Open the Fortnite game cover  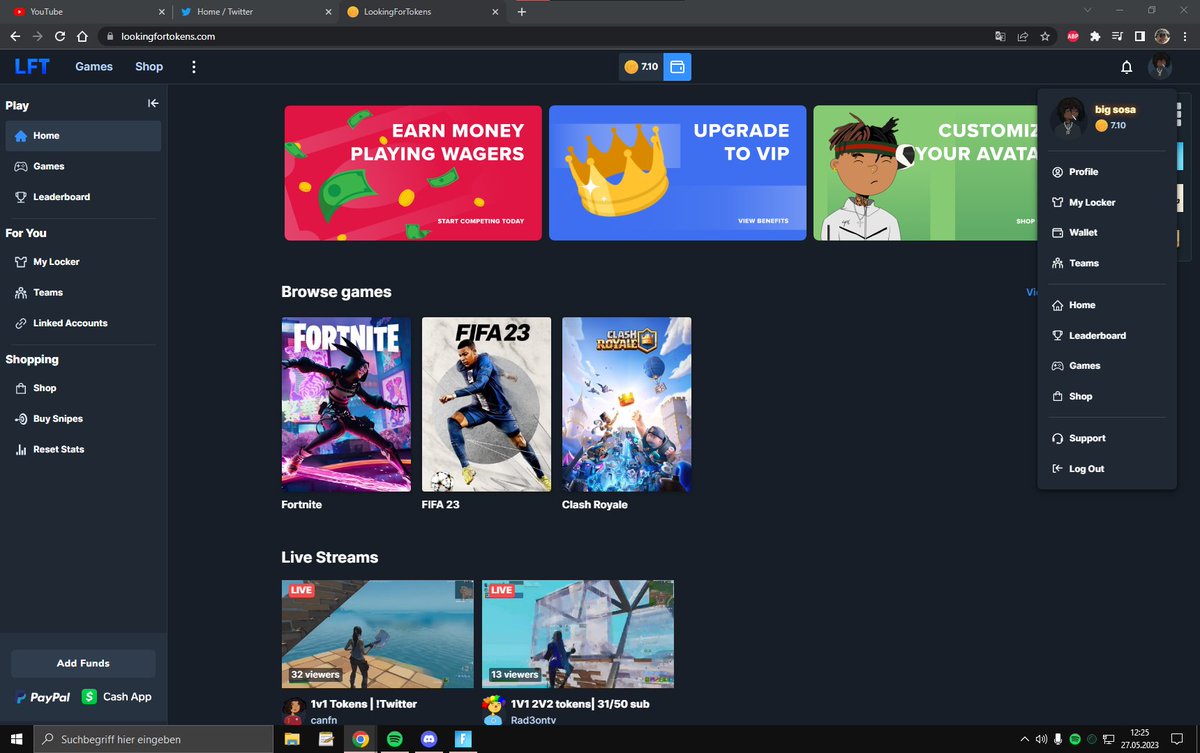pos(346,404)
